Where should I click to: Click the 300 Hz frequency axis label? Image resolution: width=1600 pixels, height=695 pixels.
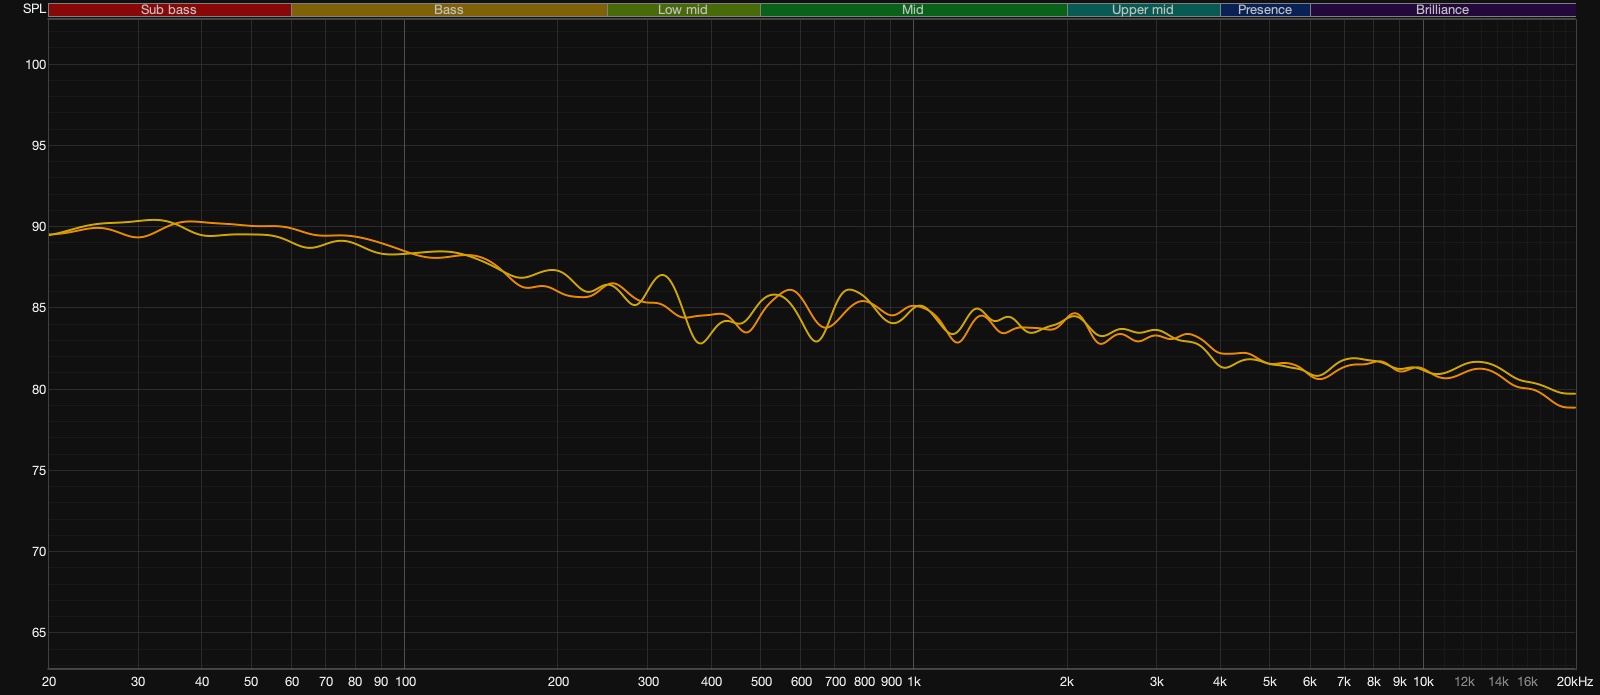tap(648, 682)
